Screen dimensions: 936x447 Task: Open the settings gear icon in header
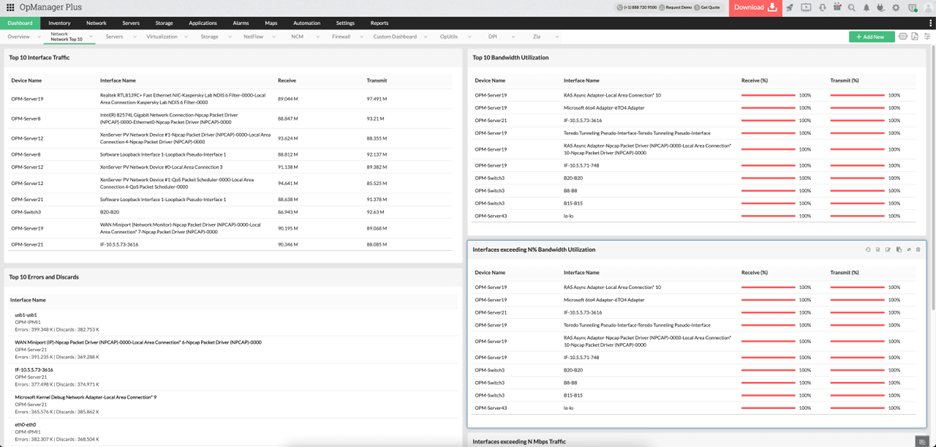[896, 7]
